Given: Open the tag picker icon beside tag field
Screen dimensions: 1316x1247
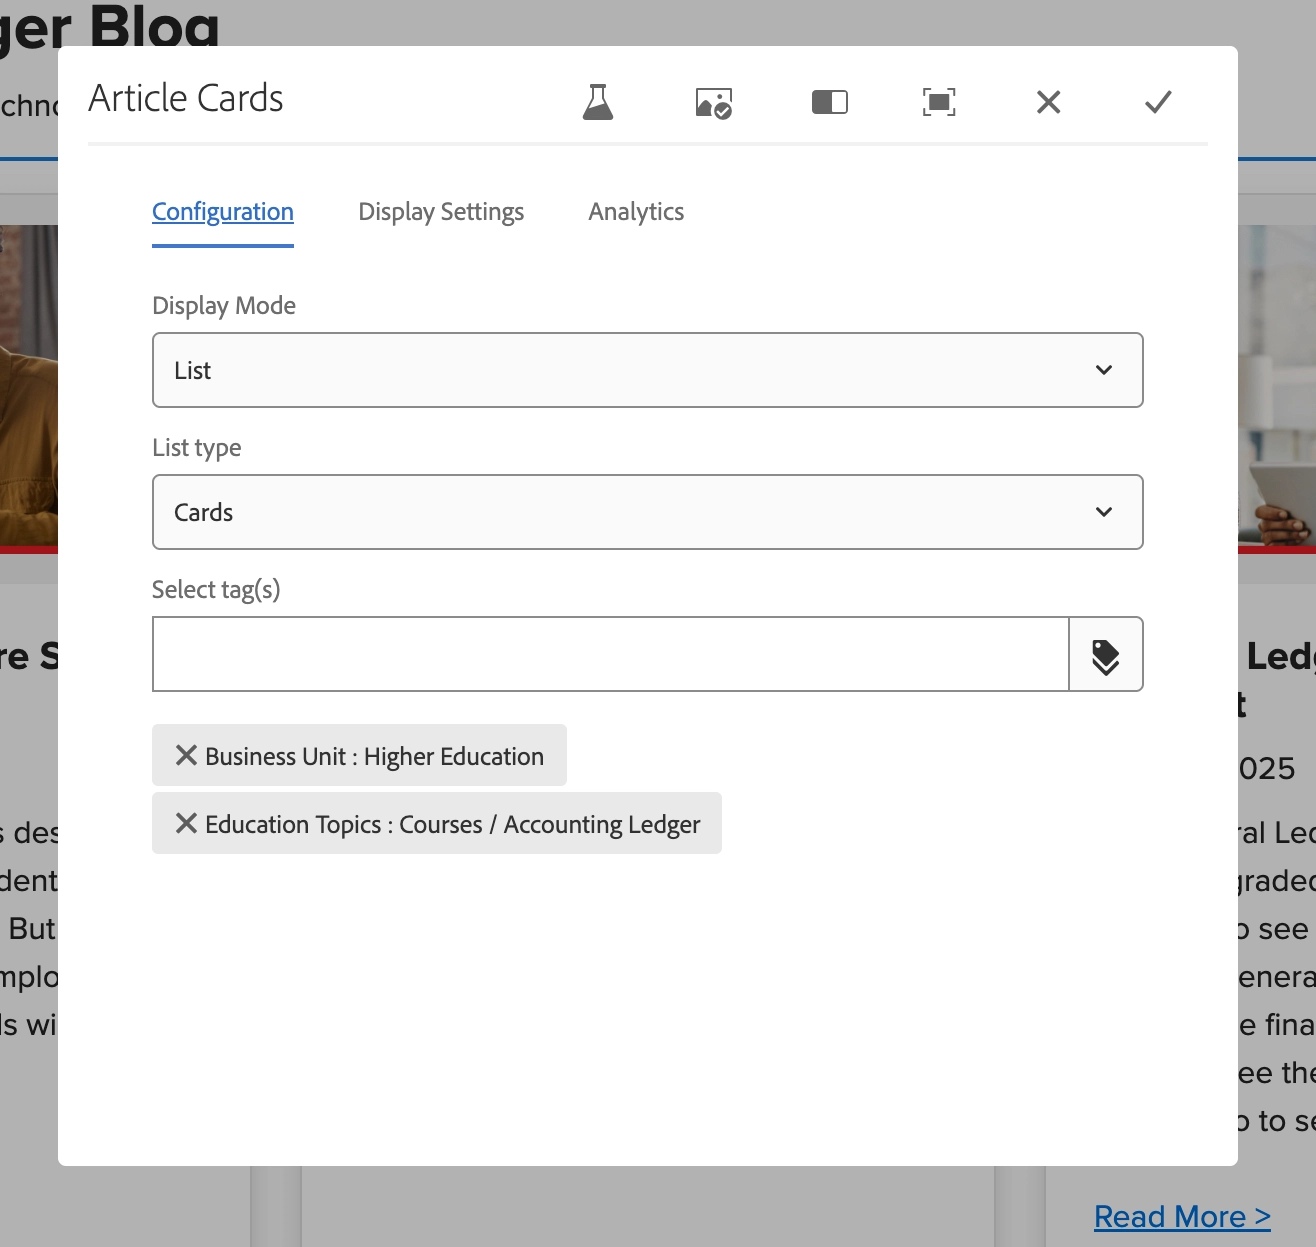Looking at the screenshot, I should (1105, 655).
